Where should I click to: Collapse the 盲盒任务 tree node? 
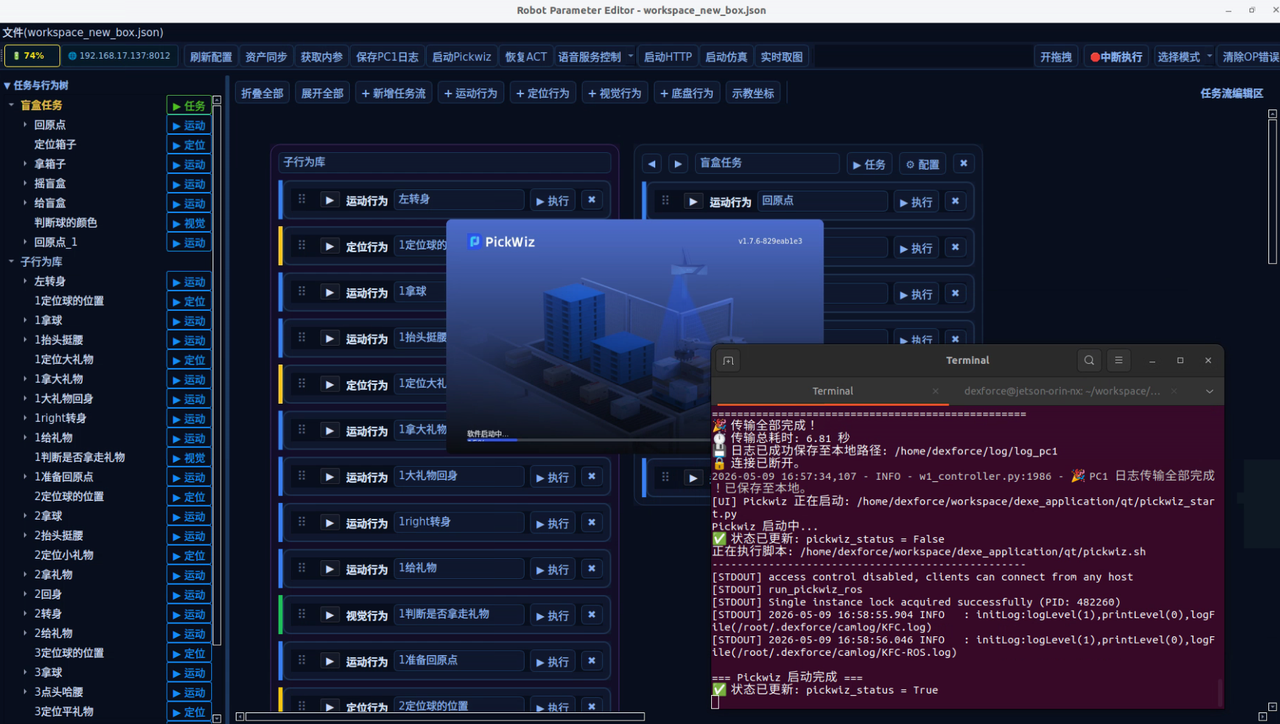tap(12, 105)
